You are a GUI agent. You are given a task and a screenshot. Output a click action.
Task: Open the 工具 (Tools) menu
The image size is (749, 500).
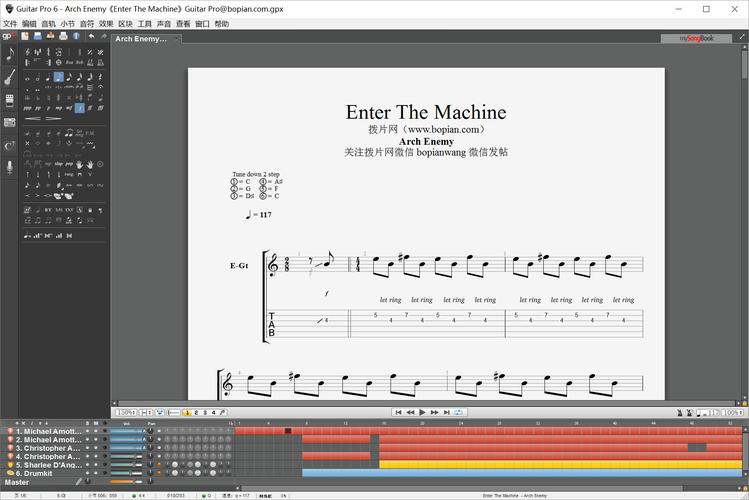coord(145,23)
